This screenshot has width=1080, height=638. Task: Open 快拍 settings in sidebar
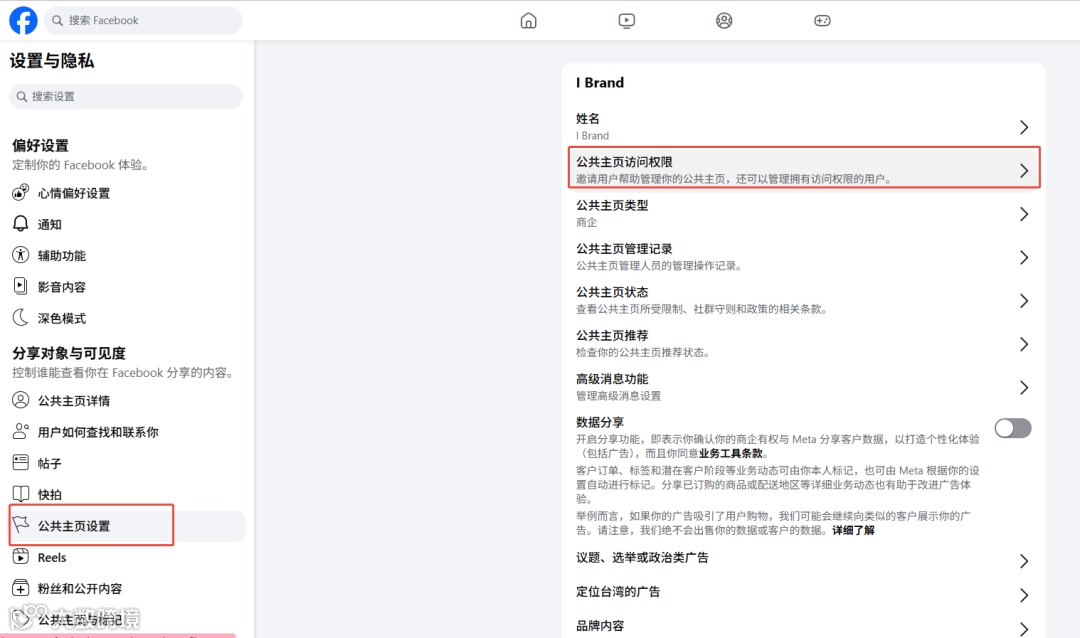127,495
